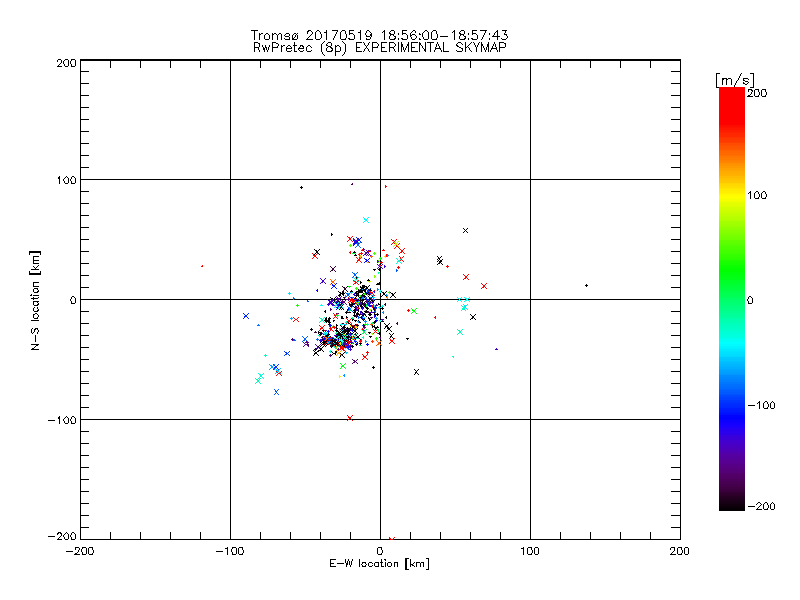Screen dimensions: 800x600
Task: Click the lone red dot near -120 km E-W
Action: click(x=202, y=266)
